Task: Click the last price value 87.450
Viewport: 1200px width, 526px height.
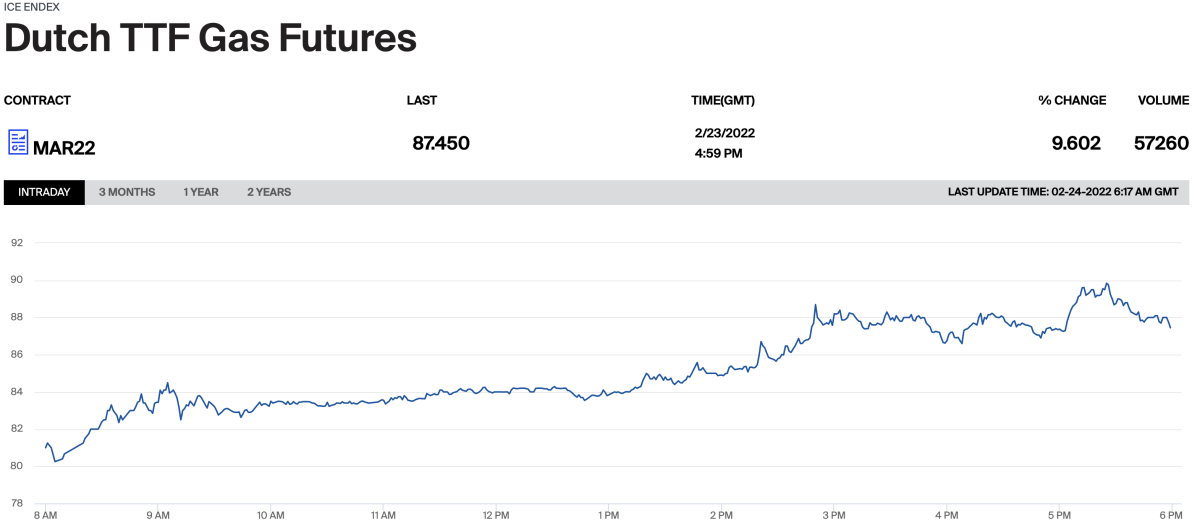Action: click(x=441, y=143)
